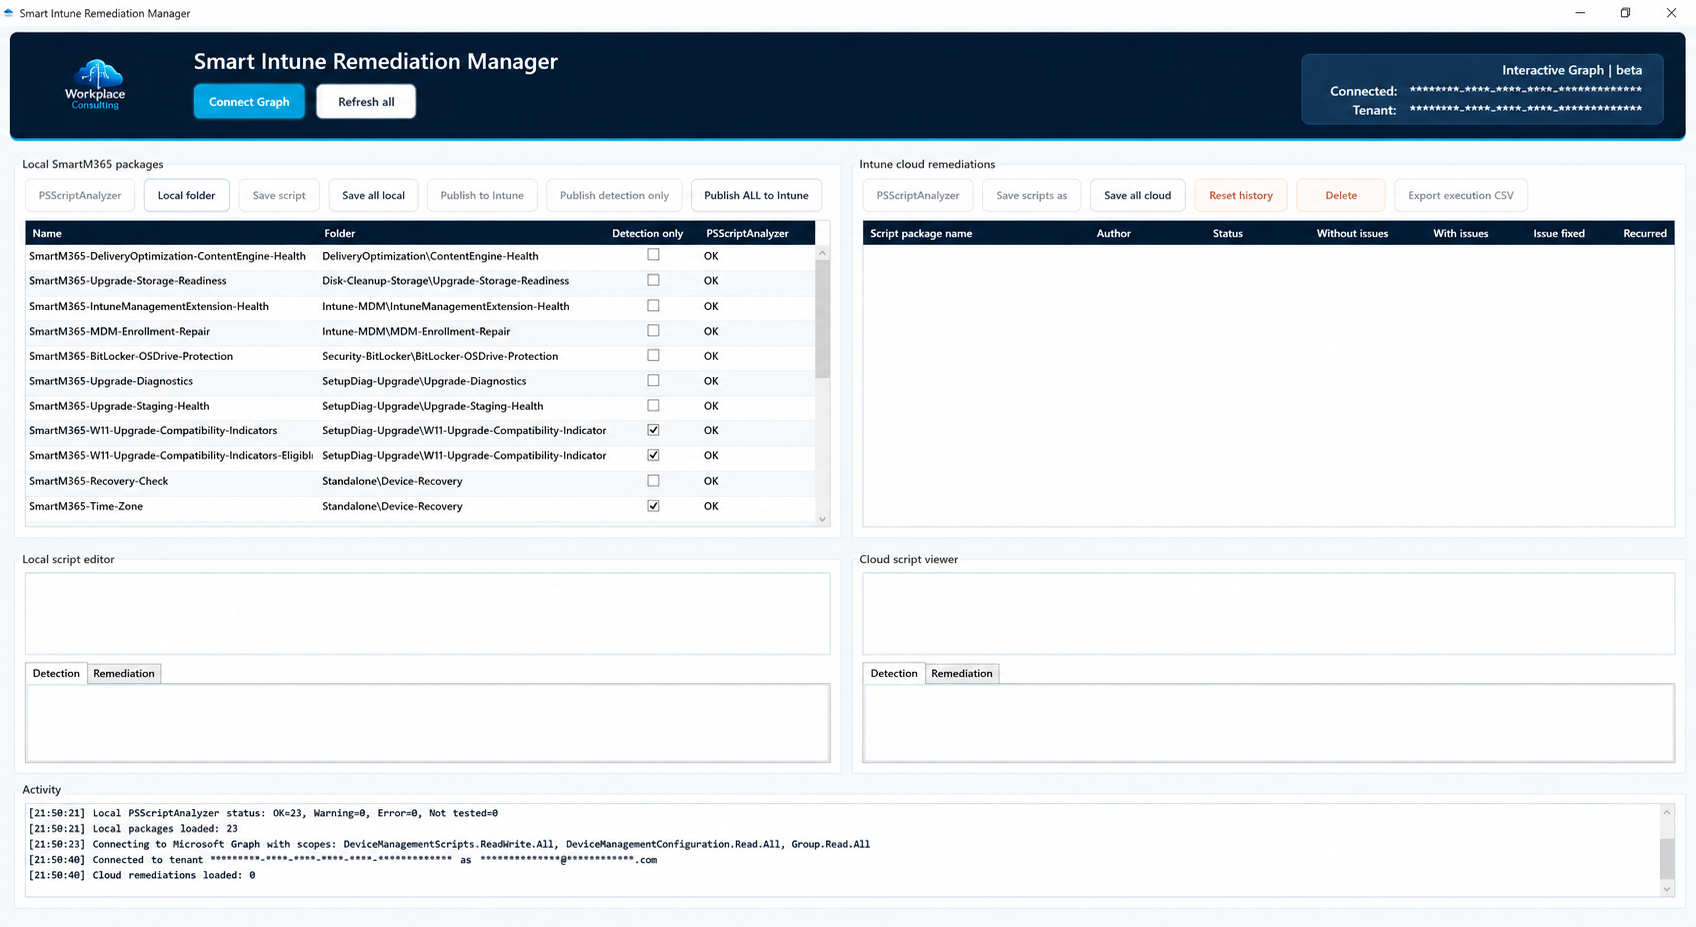
Task: Click the local packages list scroll-down arrow
Action: point(822,518)
